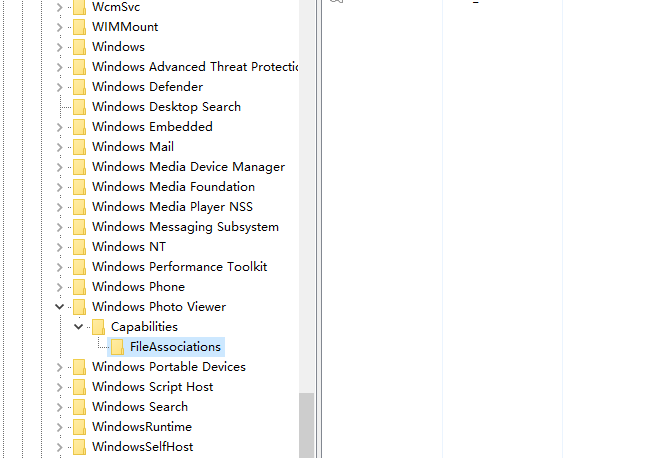This screenshot has width=672, height=458.
Task: Select the Windows Desktop Search label
Action: coord(166,107)
